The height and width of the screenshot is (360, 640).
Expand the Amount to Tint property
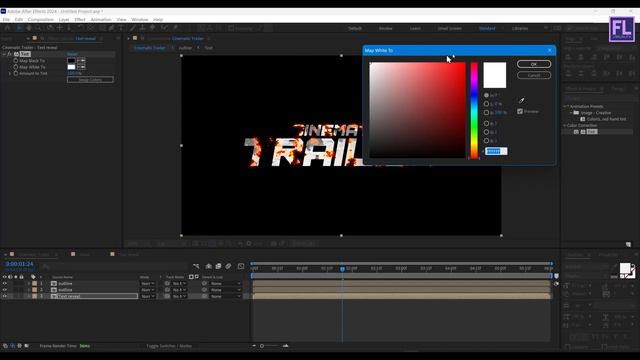10,73
